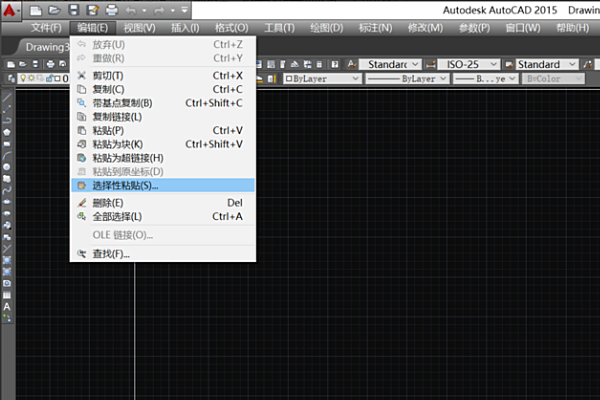Click the Plot Preview icon in standard toolbar row

(x=63, y=64)
